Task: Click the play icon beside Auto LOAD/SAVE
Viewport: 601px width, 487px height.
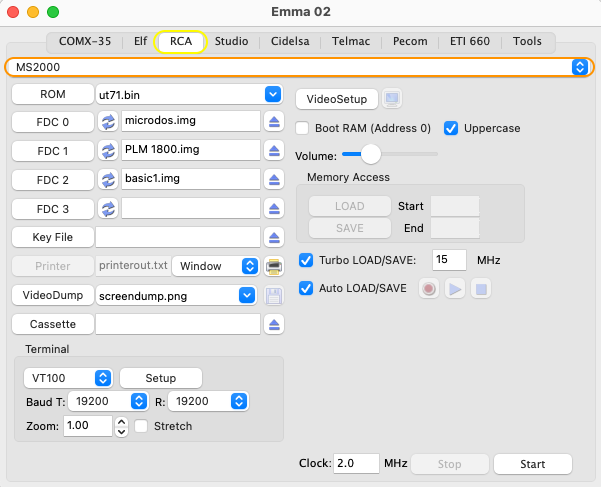Action: point(455,289)
